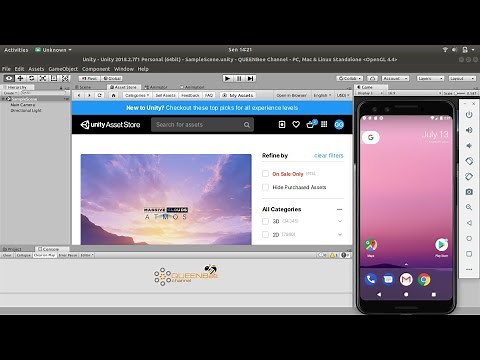Click Open in Browser
Viewport: 480px width, 360px height.
pos(291,95)
